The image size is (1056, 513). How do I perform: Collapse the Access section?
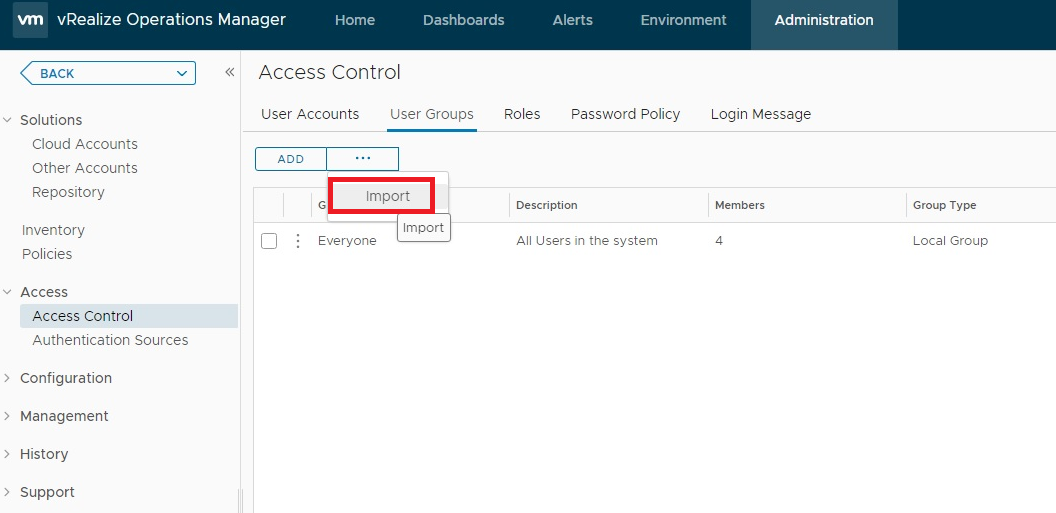click(x=7, y=292)
